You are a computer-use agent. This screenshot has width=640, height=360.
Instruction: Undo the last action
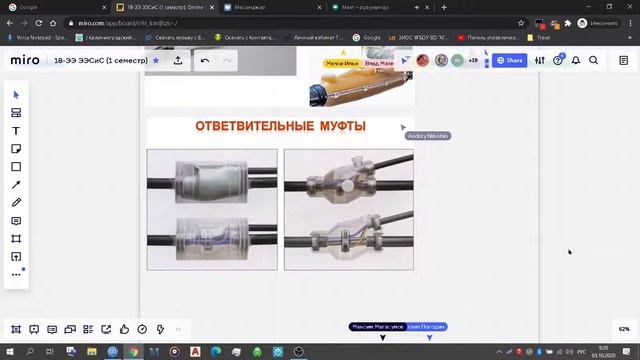tap(205, 60)
